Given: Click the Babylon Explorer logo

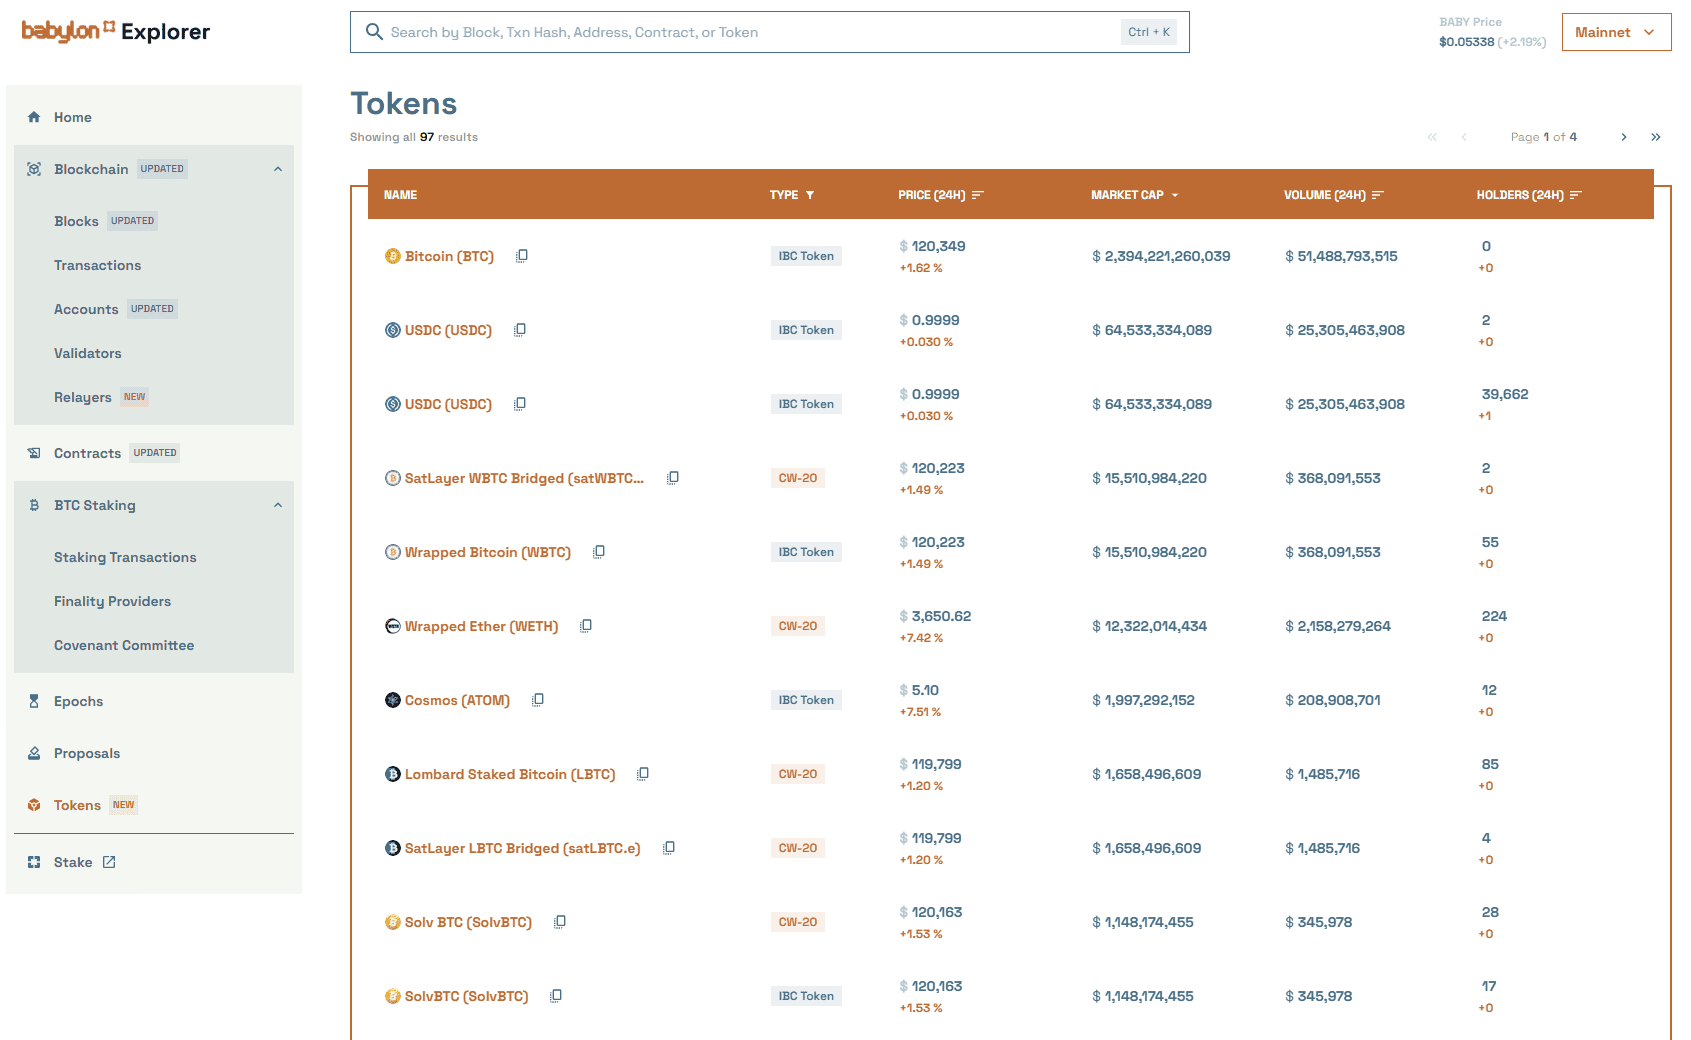Looking at the screenshot, I should [116, 32].
